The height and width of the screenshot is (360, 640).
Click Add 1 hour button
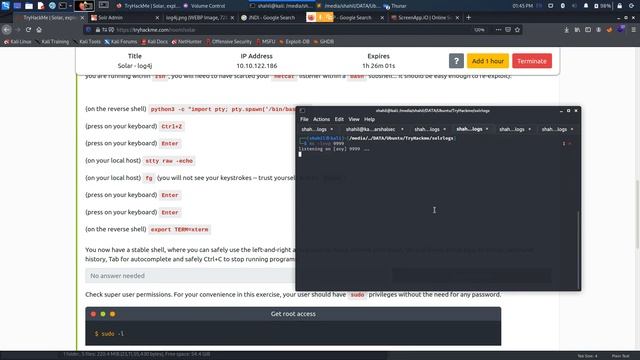488,61
